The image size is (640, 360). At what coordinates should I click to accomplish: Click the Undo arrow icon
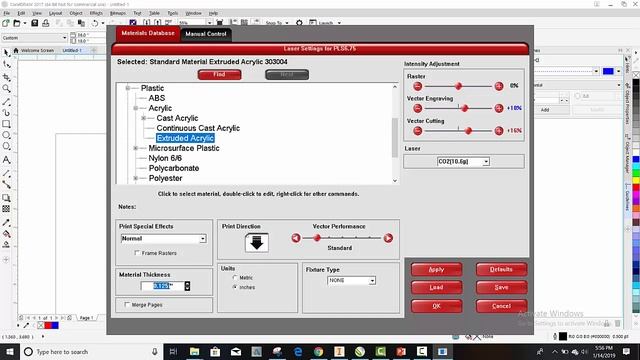coord(95,23)
